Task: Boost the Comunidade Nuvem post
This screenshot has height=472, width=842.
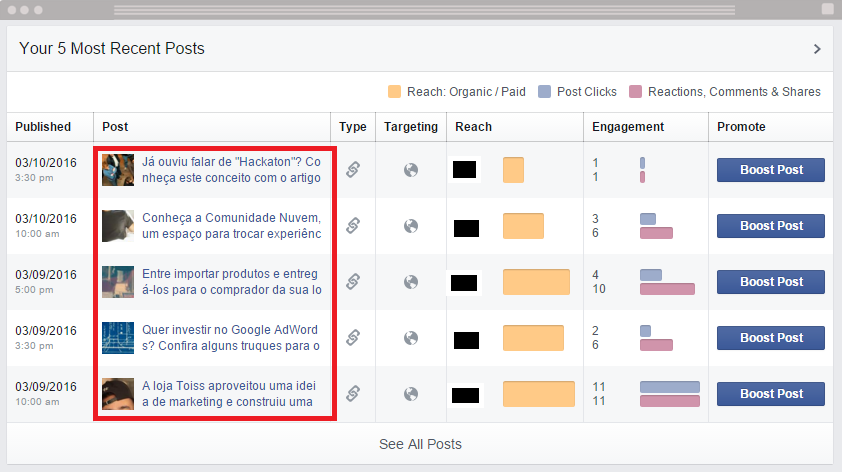Action: [771, 226]
